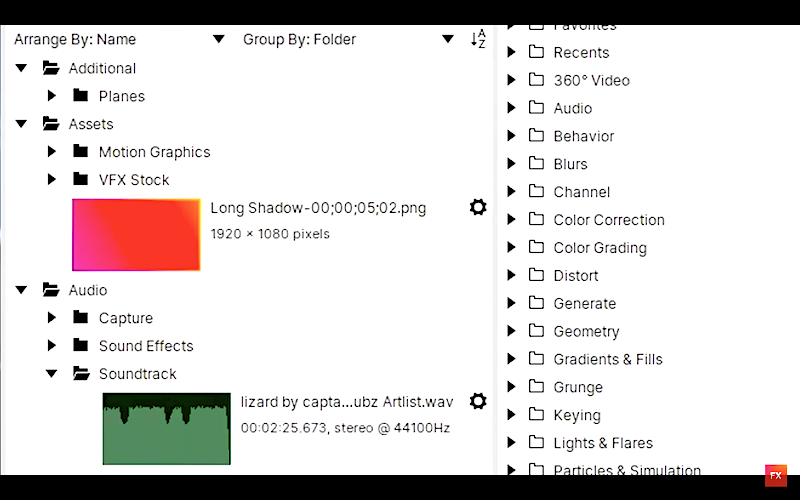Expand the Blurs effects folder

tap(512, 163)
